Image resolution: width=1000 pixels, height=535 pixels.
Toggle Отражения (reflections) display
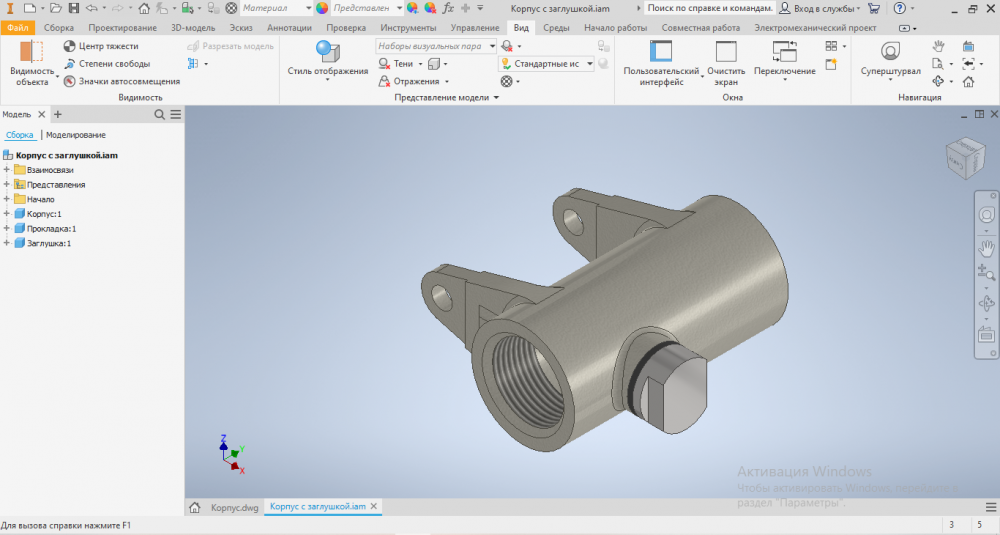point(387,81)
